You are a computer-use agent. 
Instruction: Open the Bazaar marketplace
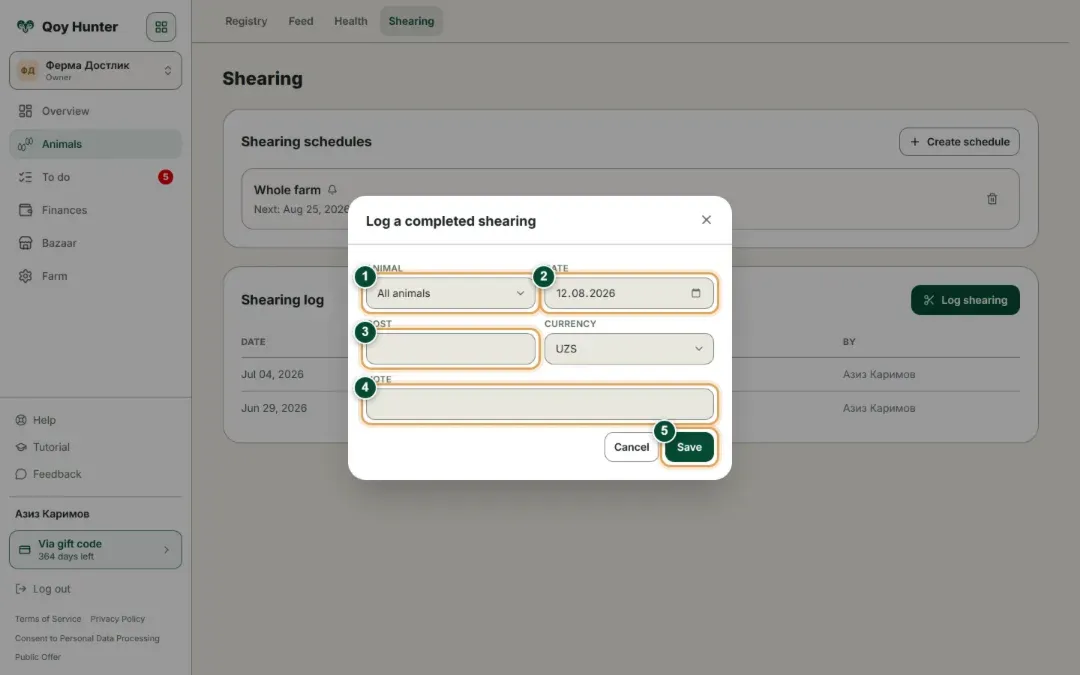point(95,243)
